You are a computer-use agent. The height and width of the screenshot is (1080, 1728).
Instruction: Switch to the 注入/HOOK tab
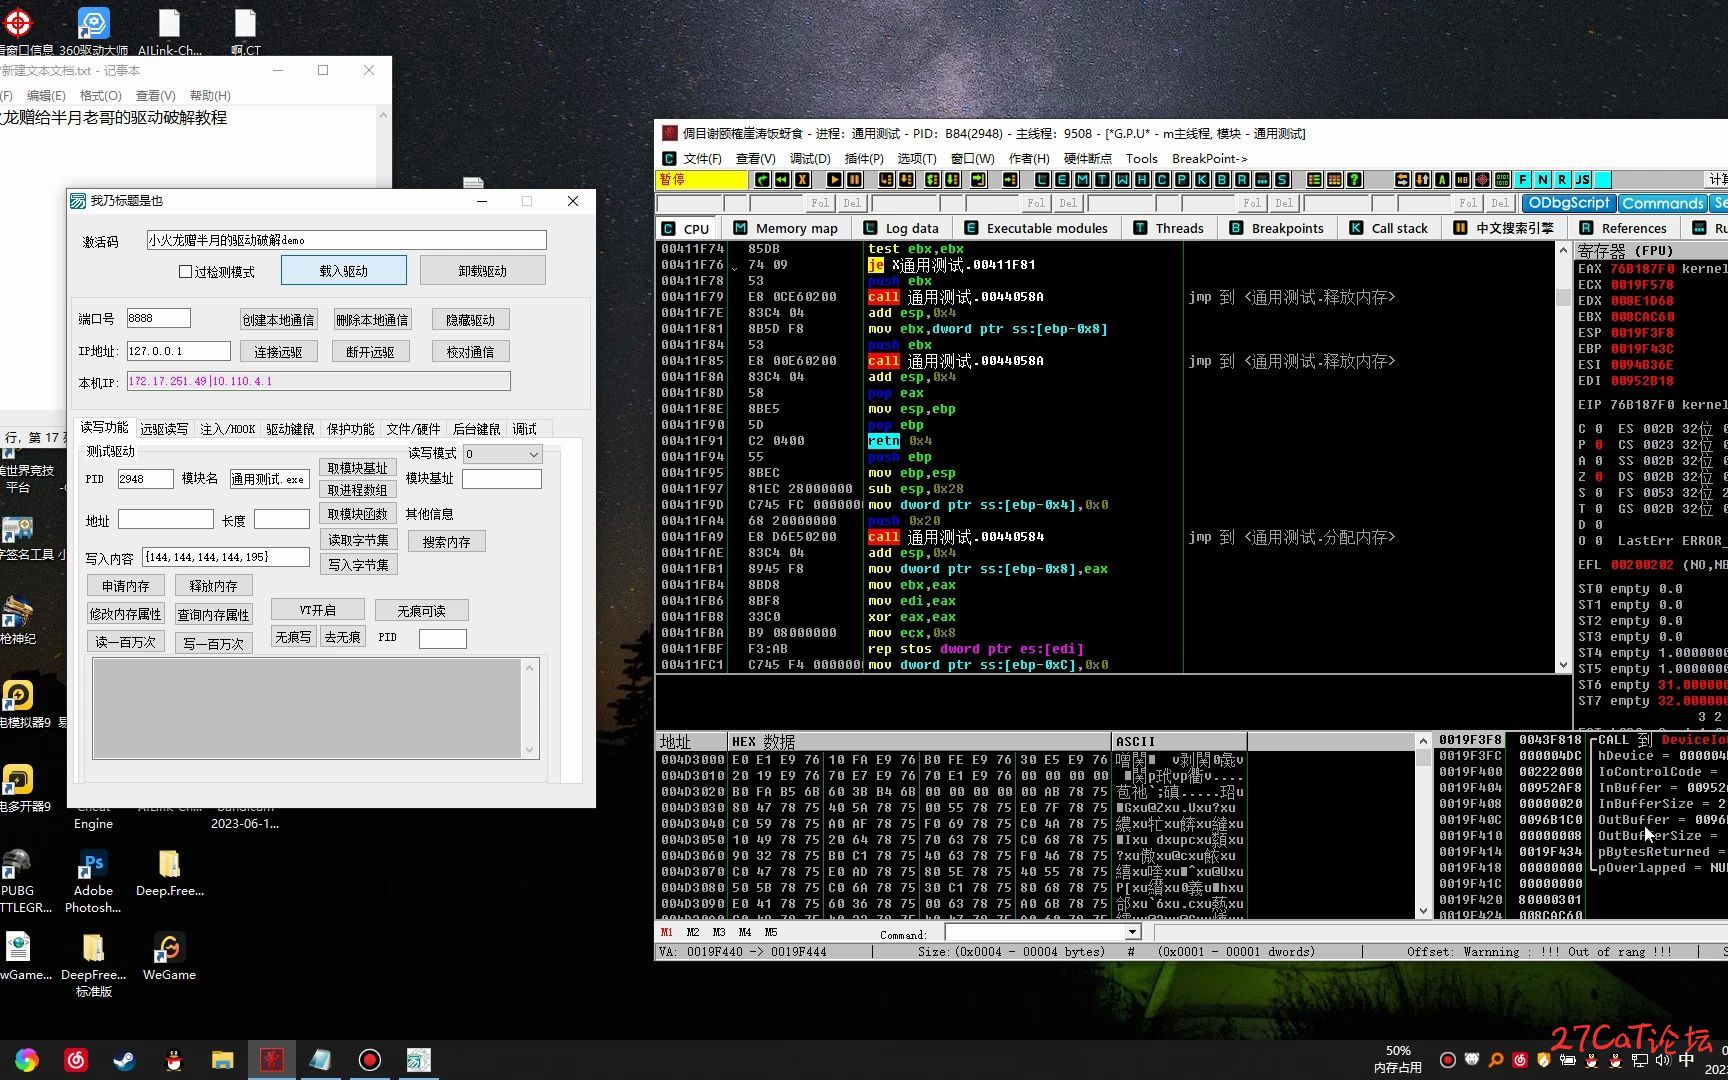coord(228,429)
